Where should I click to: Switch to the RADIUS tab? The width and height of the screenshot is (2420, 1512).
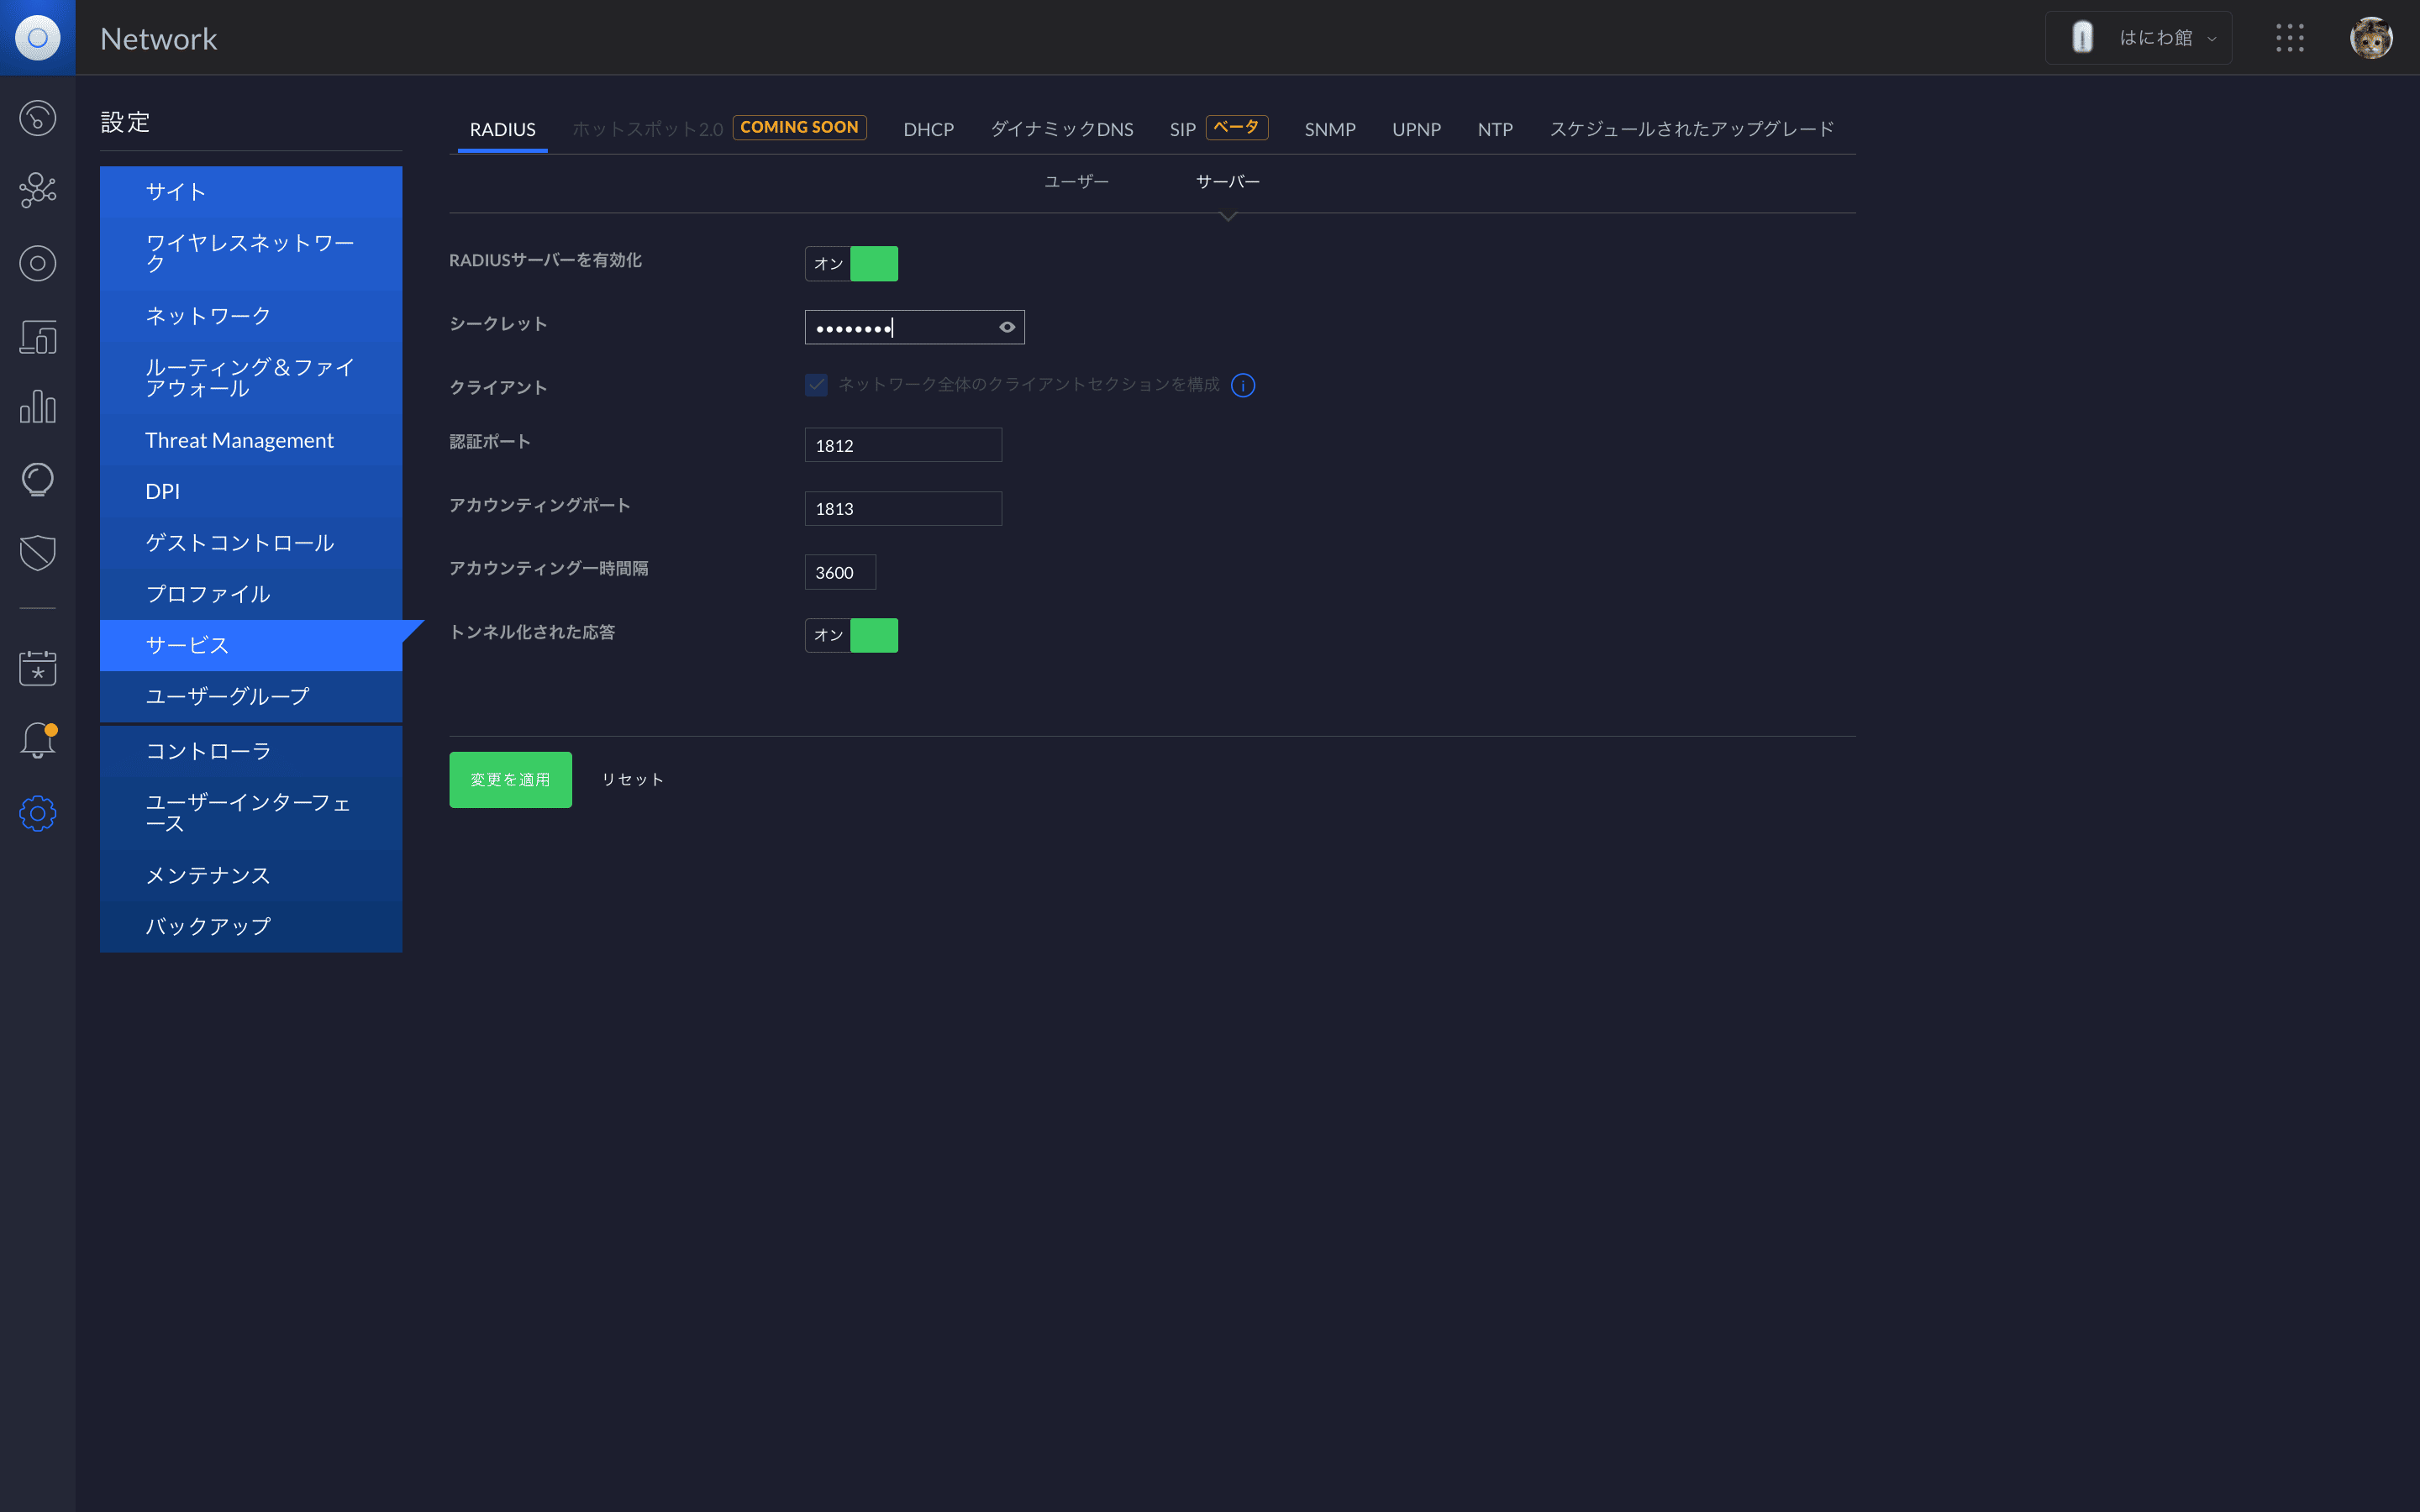(x=502, y=129)
